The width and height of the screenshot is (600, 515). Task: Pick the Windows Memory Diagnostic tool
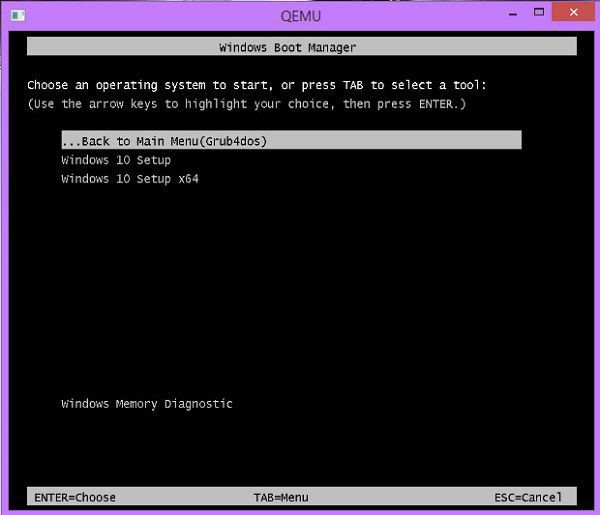(x=147, y=404)
